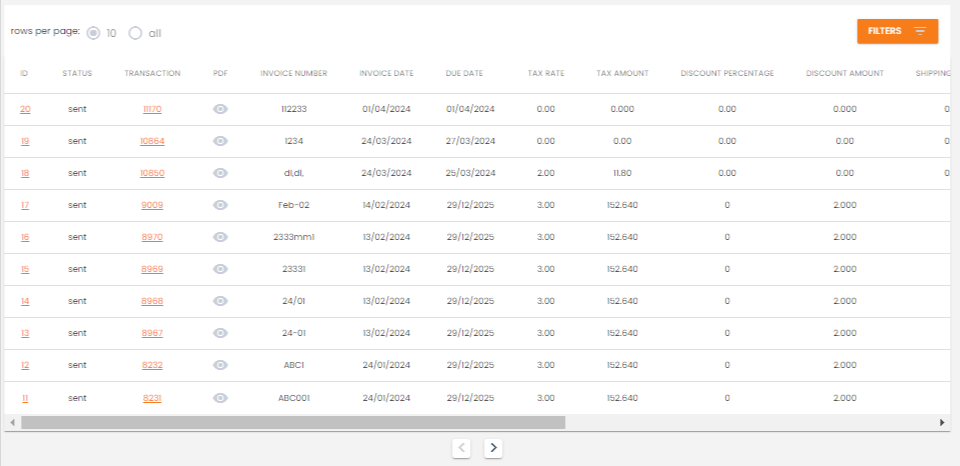The width and height of the screenshot is (960, 466).
Task: Open invoice ID 16
Action: click(25, 237)
